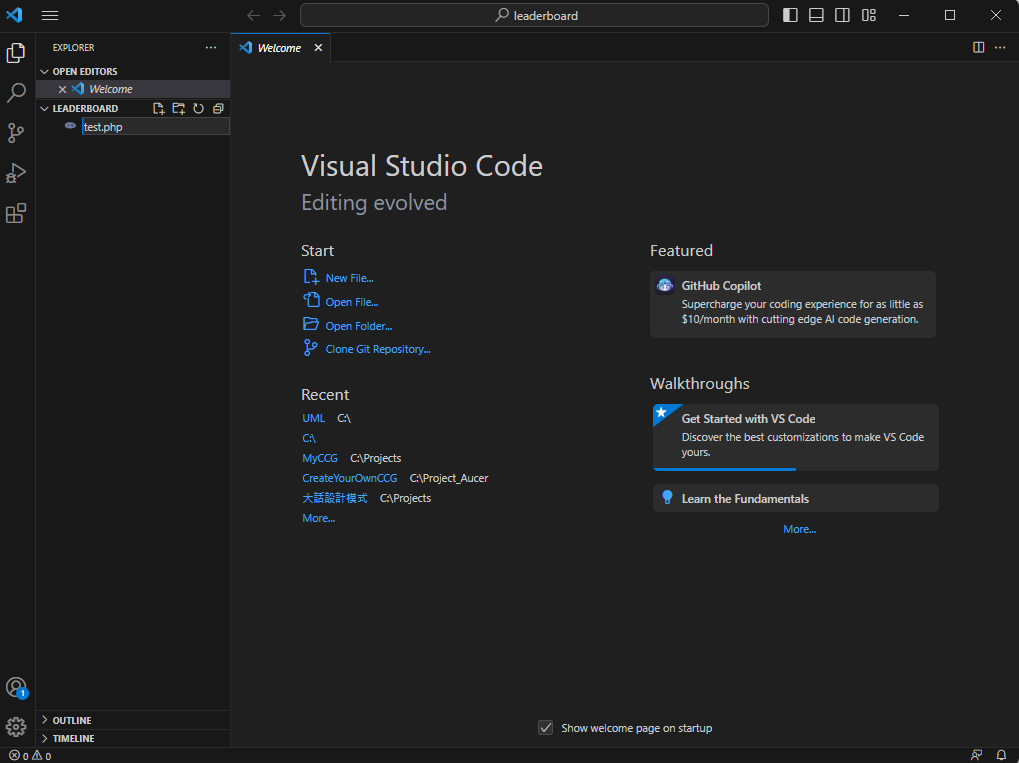Uncheck Show welcome page on startup

click(546, 728)
